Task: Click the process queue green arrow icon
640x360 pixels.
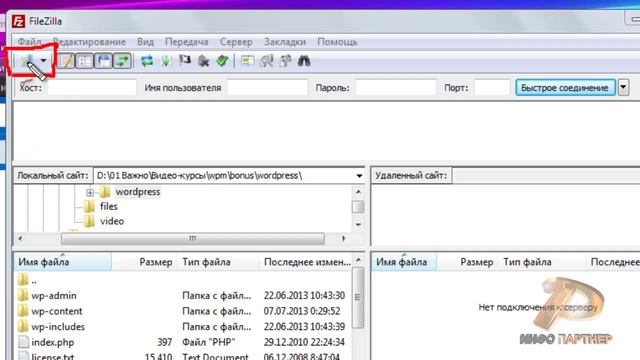Action: click(166, 61)
